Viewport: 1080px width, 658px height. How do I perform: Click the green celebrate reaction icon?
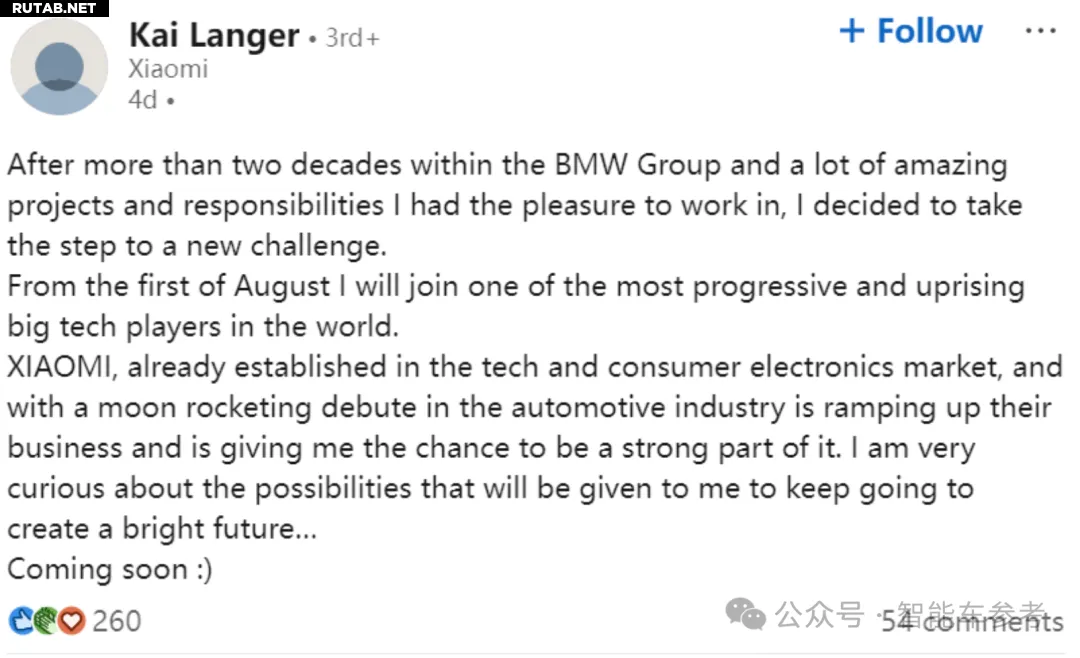click(46, 621)
